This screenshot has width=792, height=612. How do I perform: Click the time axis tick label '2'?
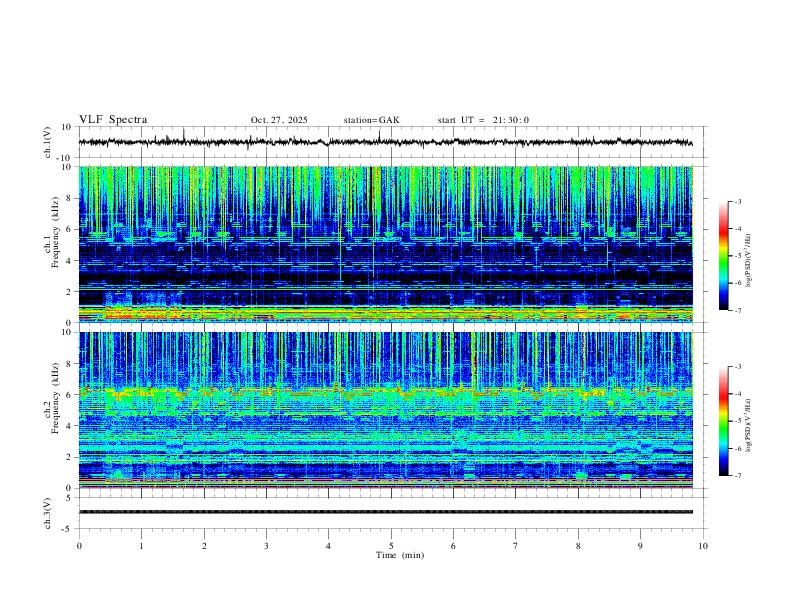pyautogui.click(x=204, y=546)
